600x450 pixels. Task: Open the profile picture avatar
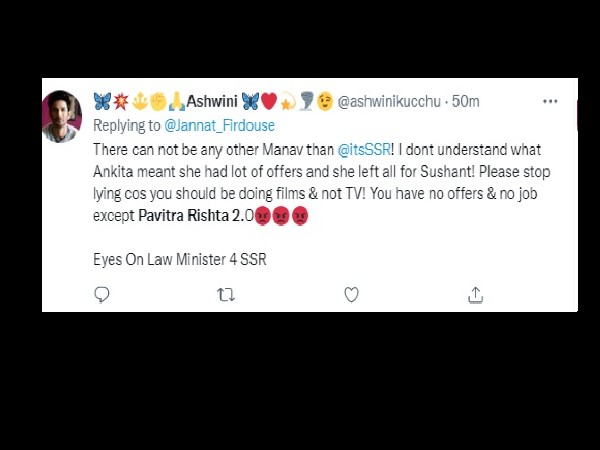coord(62,117)
